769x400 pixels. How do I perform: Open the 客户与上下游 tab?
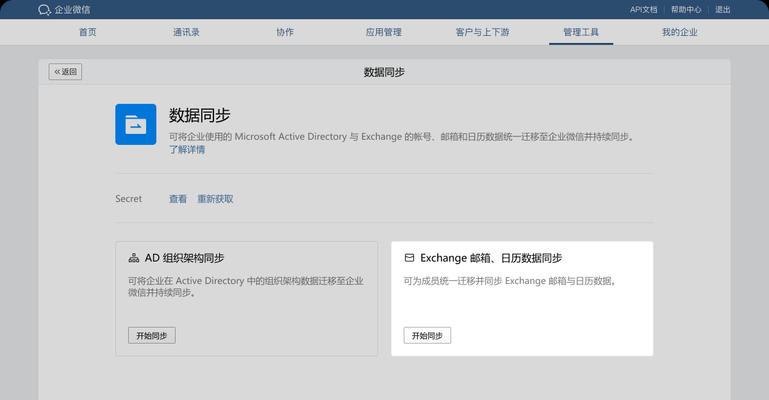pos(483,32)
